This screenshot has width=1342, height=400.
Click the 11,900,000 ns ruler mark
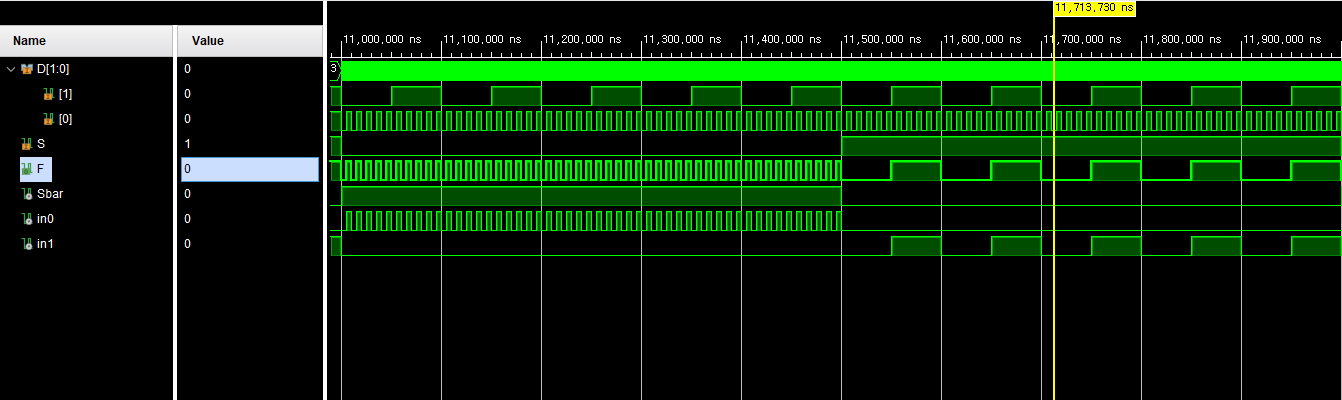1282,39
